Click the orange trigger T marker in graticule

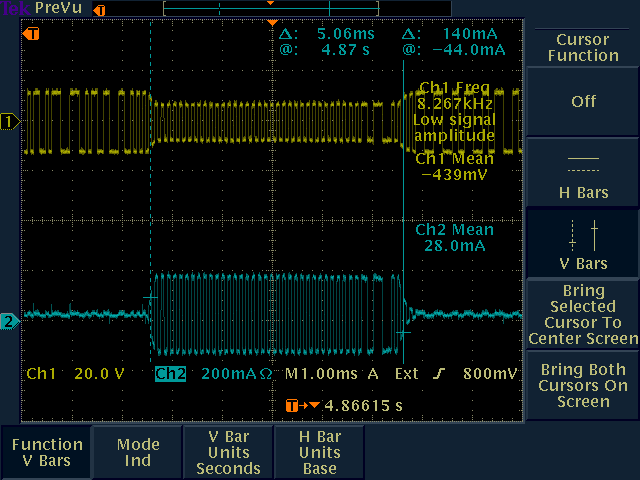coord(31,33)
